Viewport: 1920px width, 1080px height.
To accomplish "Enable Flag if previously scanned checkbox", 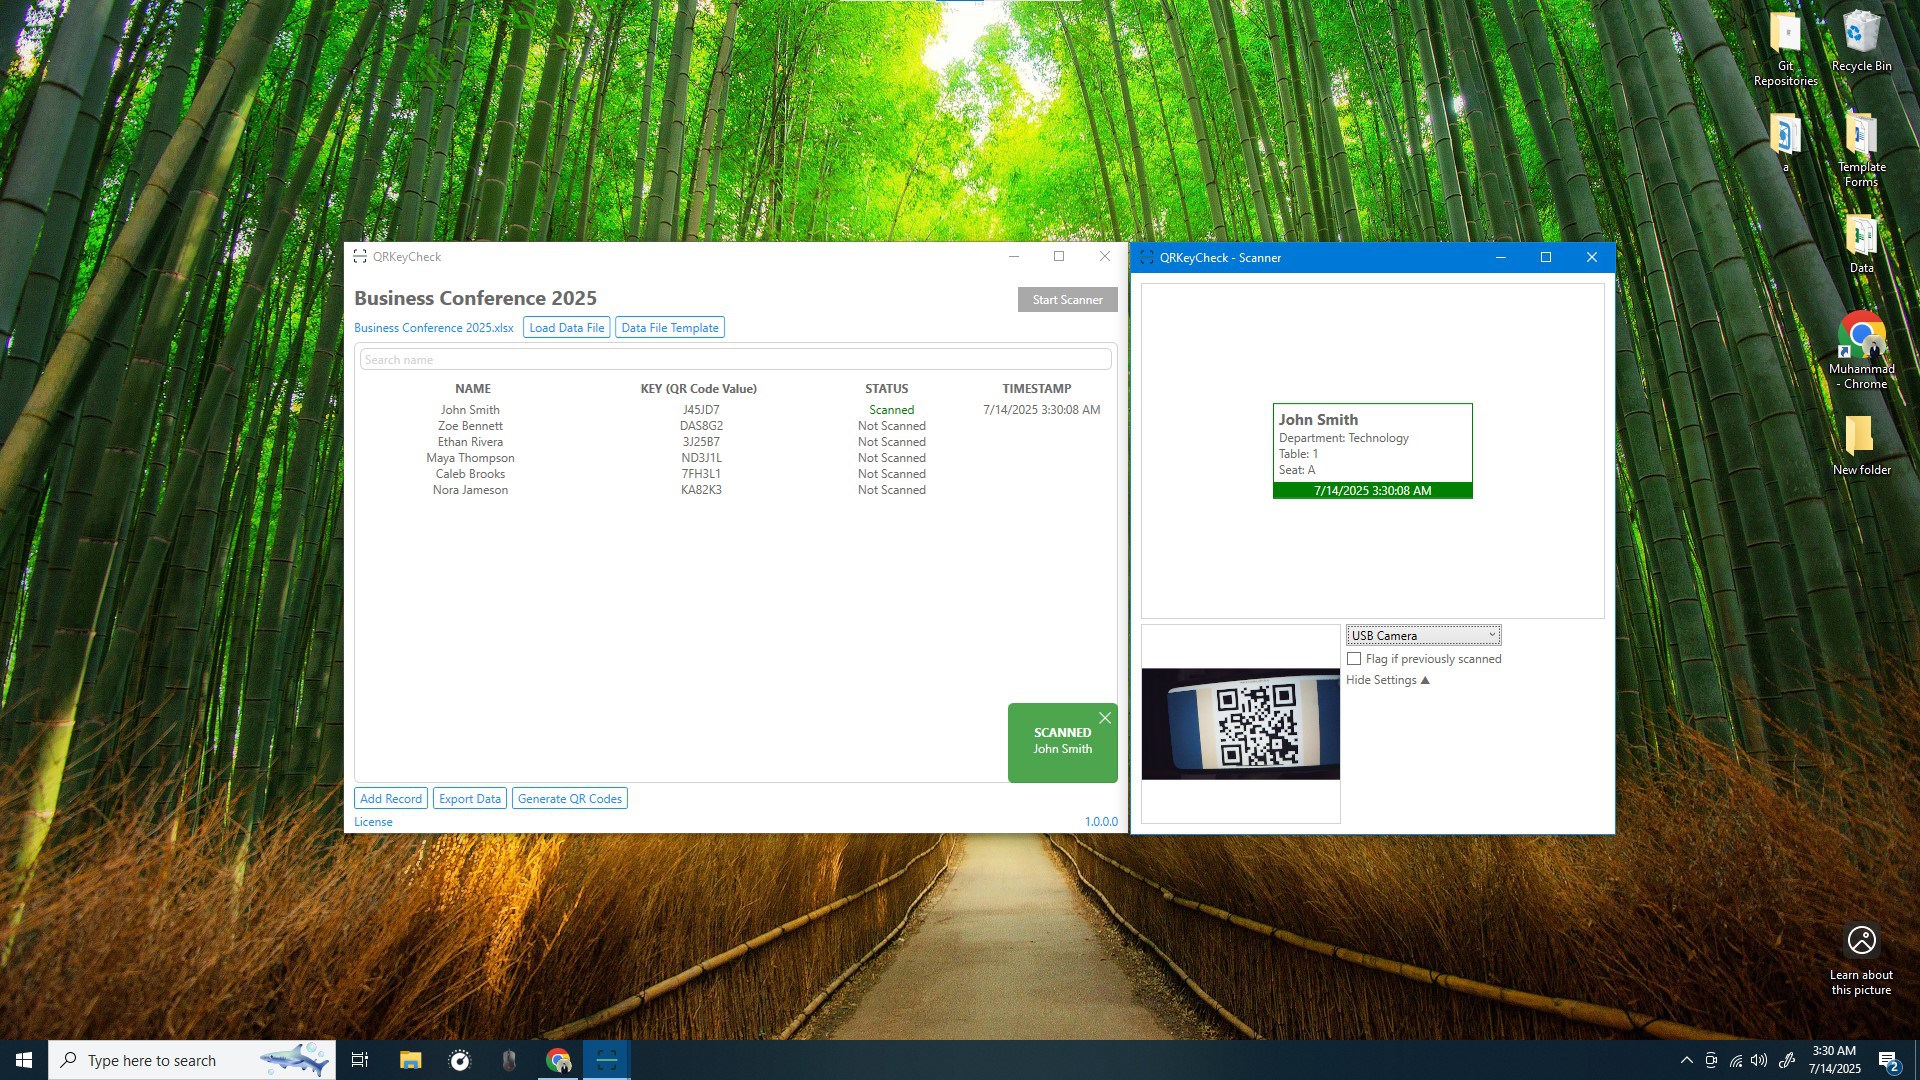I will pyautogui.click(x=1354, y=659).
